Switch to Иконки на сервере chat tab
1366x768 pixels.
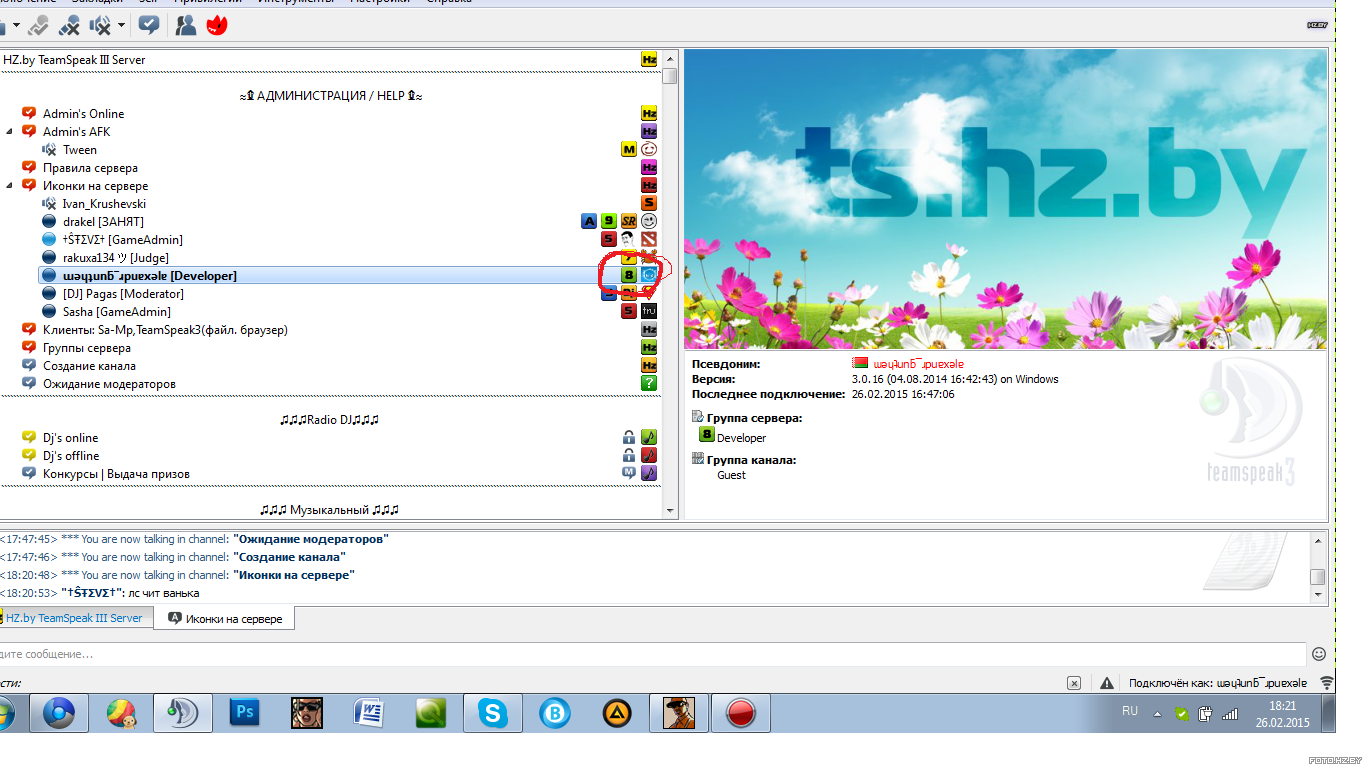click(x=226, y=619)
